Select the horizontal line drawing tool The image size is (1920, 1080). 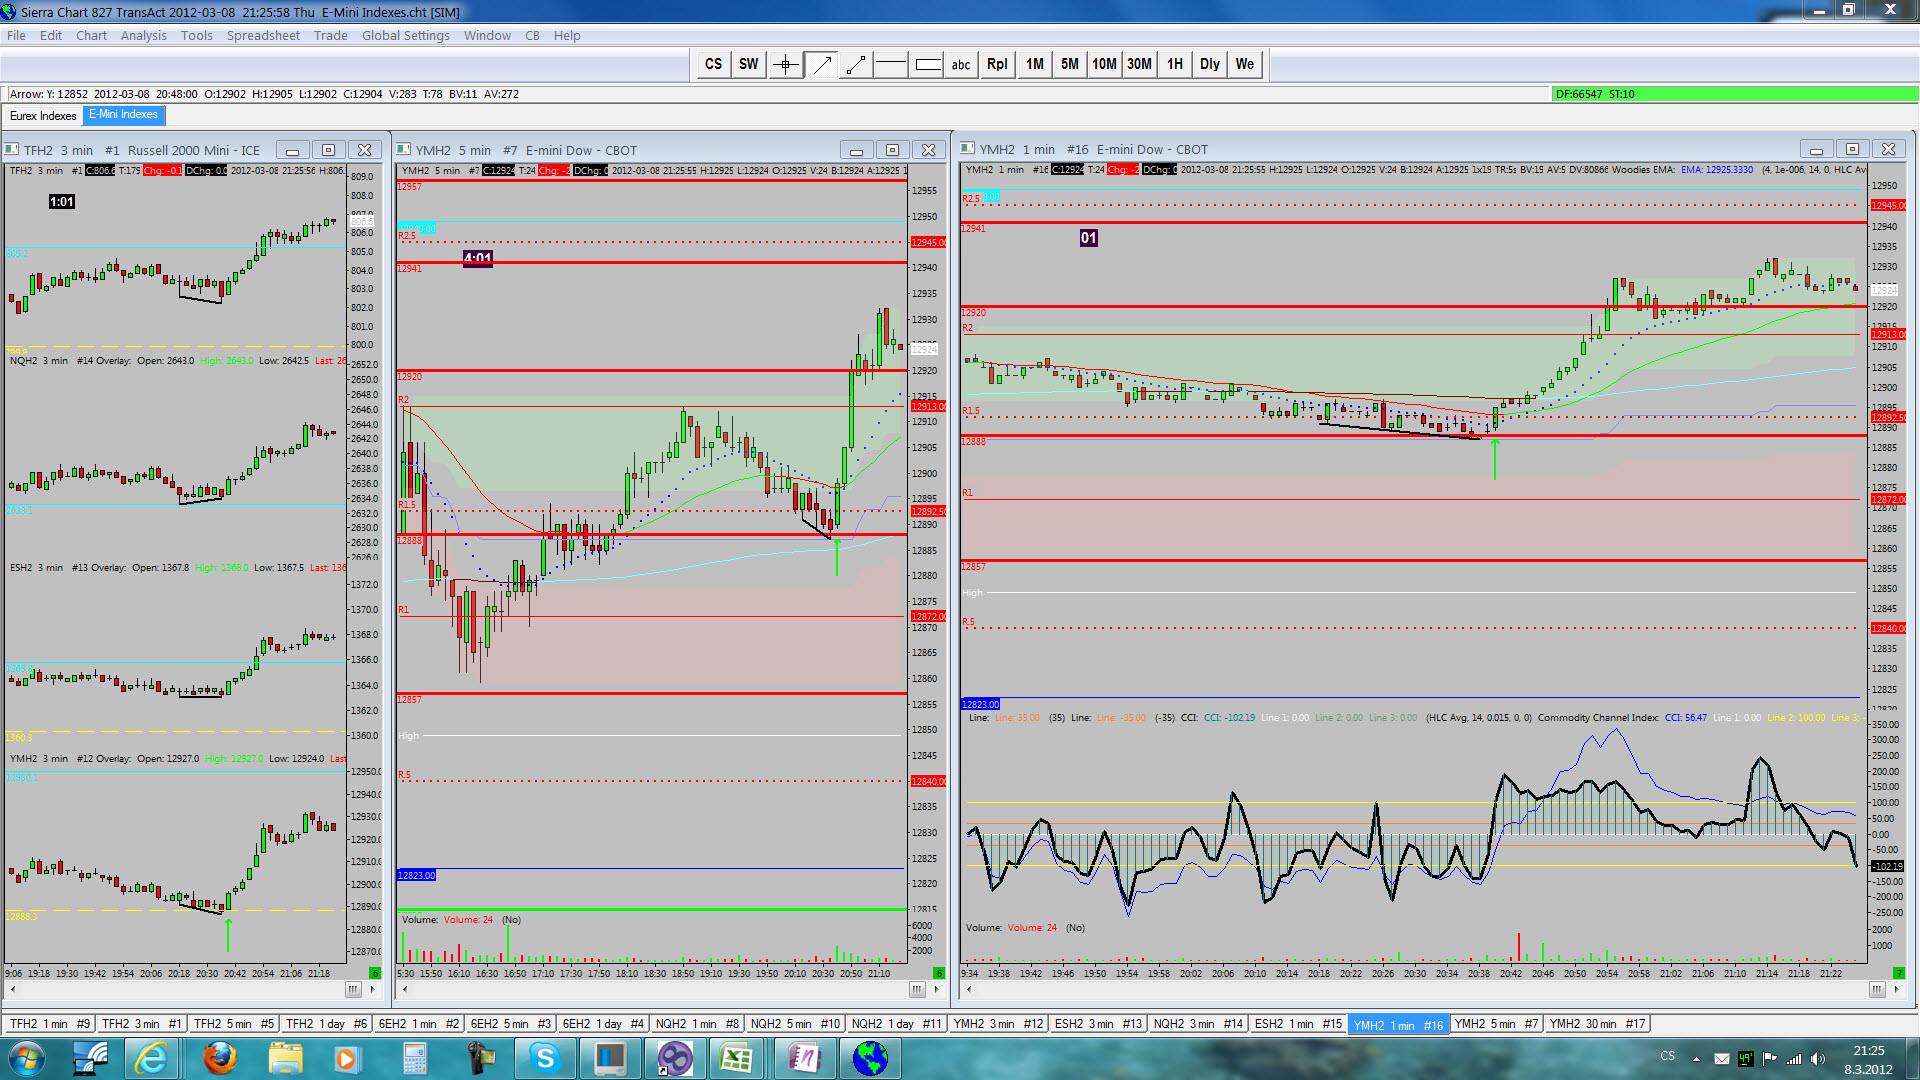click(890, 65)
